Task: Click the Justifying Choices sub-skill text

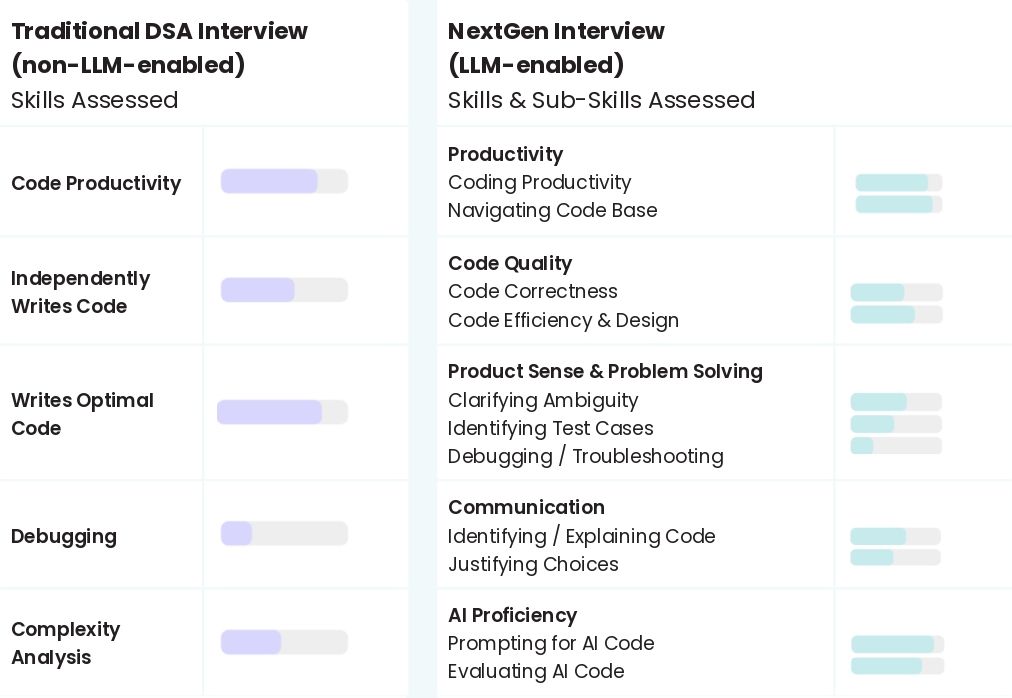Action: pos(533,564)
